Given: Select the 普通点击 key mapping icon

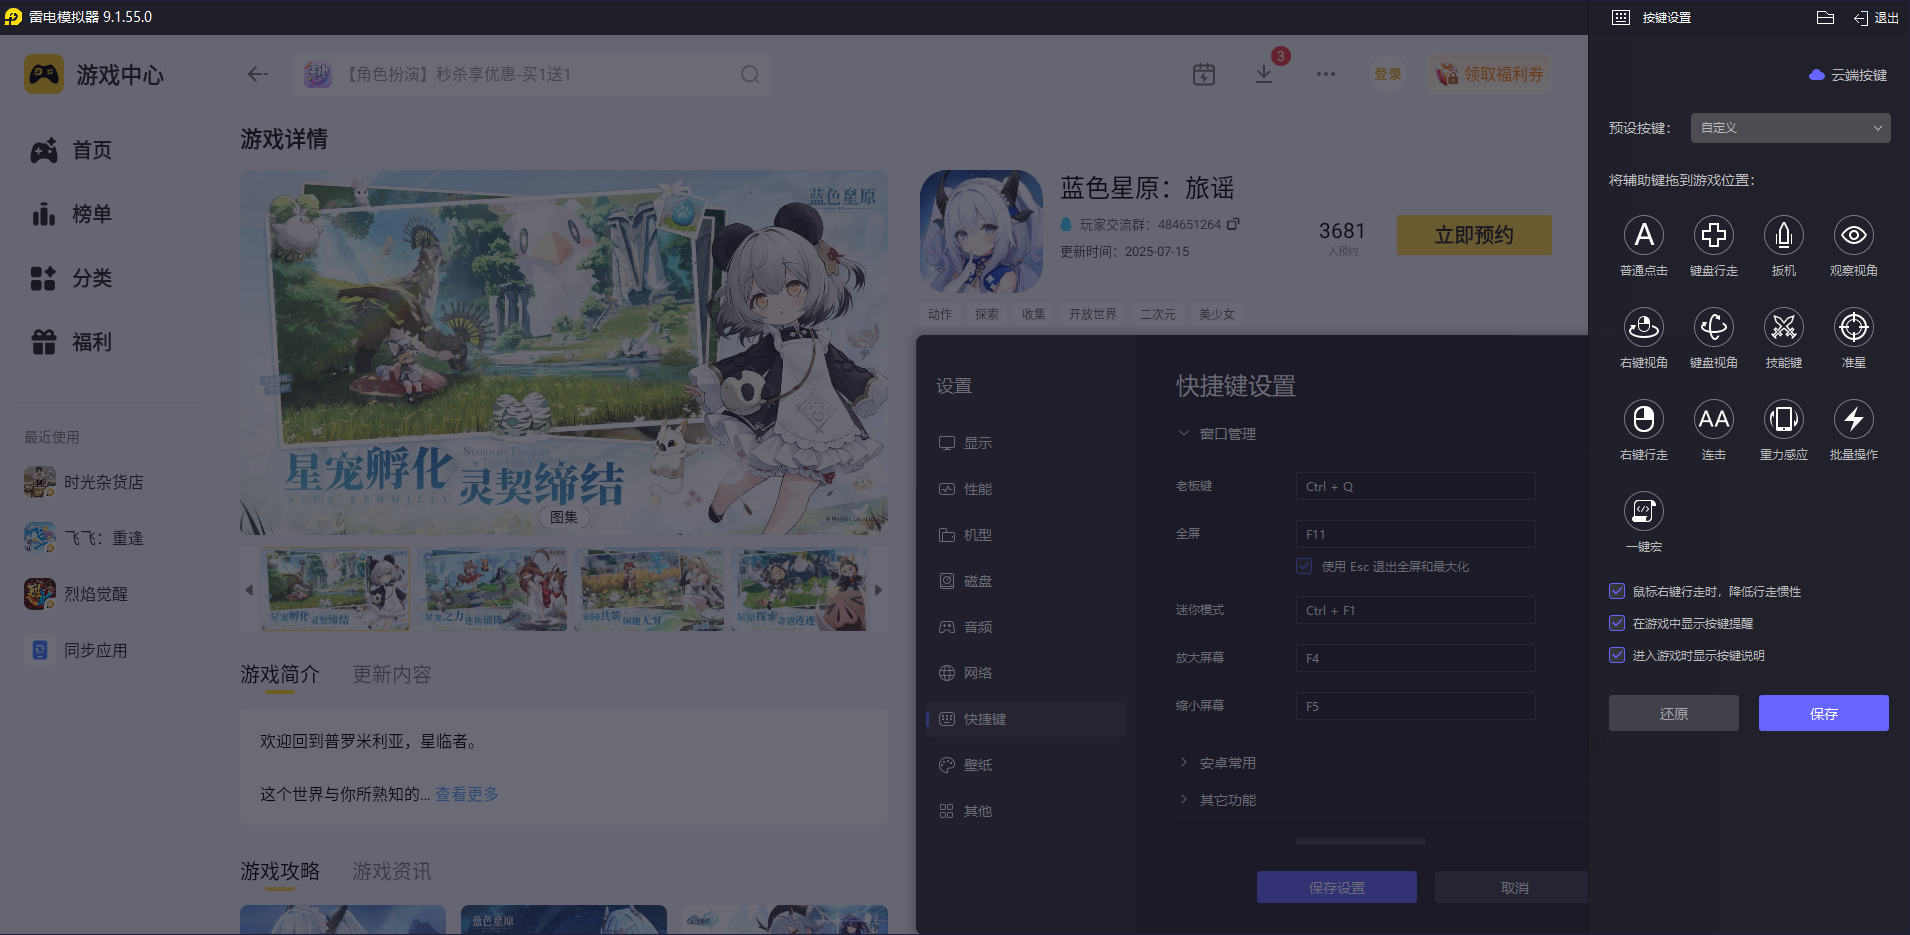Looking at the screenshot, I should pos(1644,236).
